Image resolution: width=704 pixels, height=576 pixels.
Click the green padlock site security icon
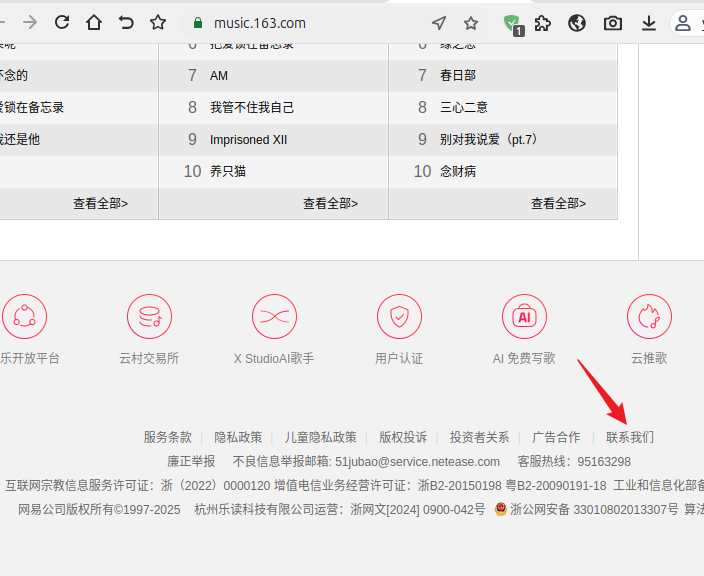point(198,23)
